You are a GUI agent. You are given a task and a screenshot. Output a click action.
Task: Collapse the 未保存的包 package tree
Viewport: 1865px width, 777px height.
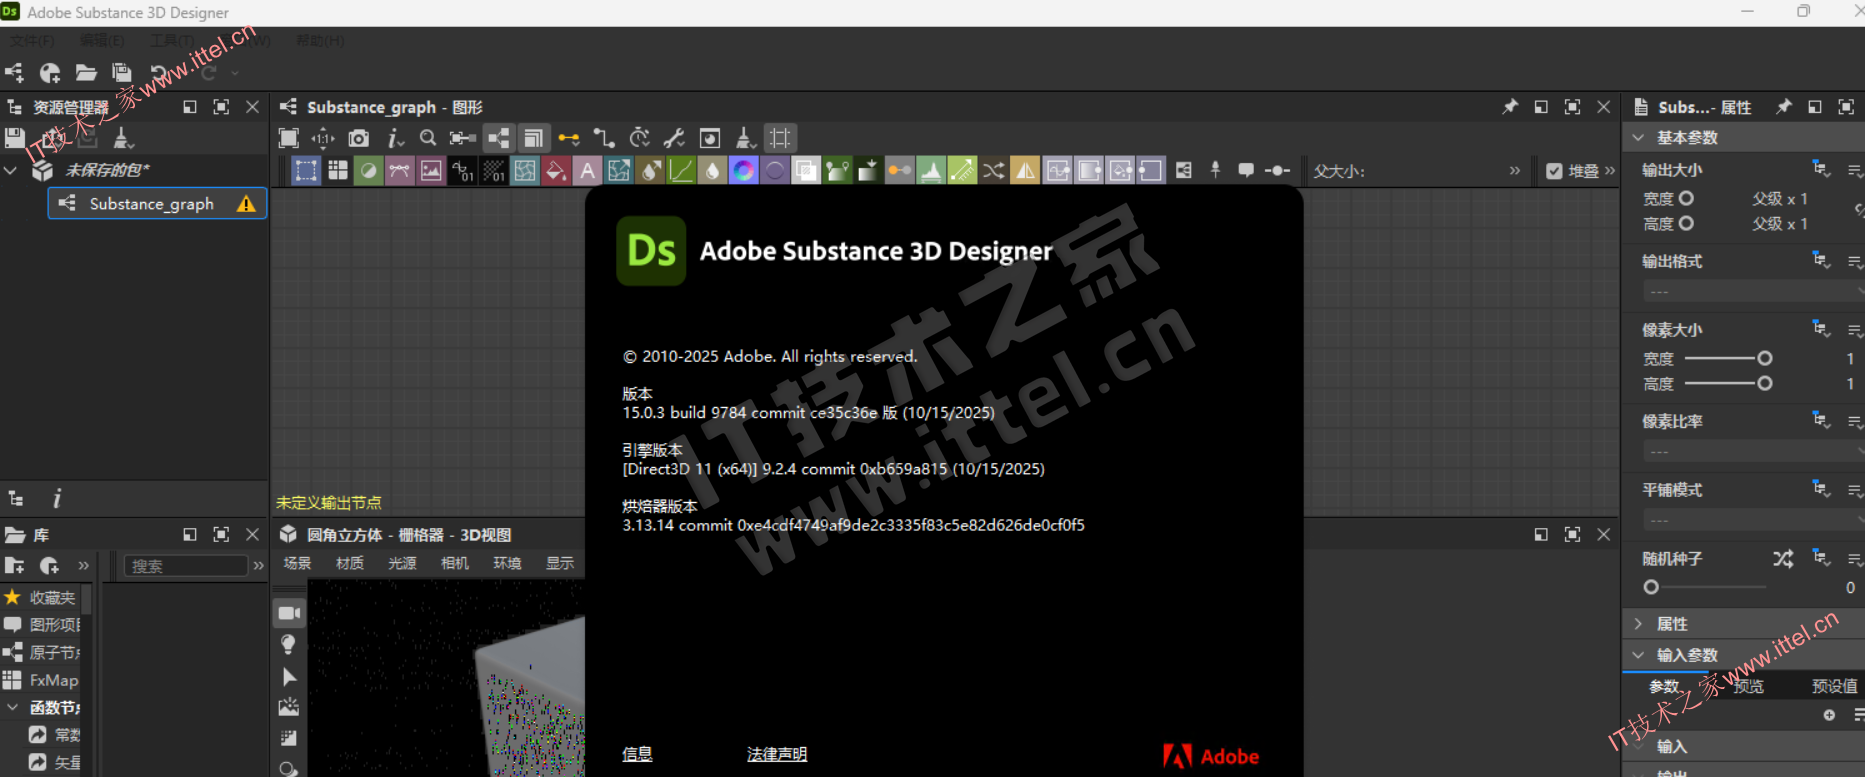[11, 171]
